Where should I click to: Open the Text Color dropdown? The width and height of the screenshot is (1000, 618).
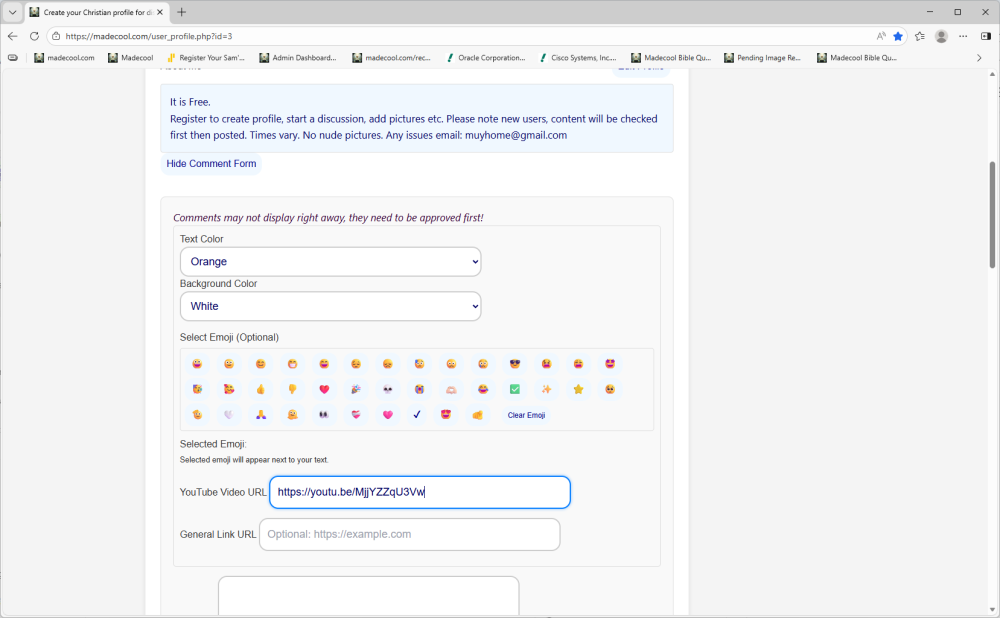[x=330, y=262]
